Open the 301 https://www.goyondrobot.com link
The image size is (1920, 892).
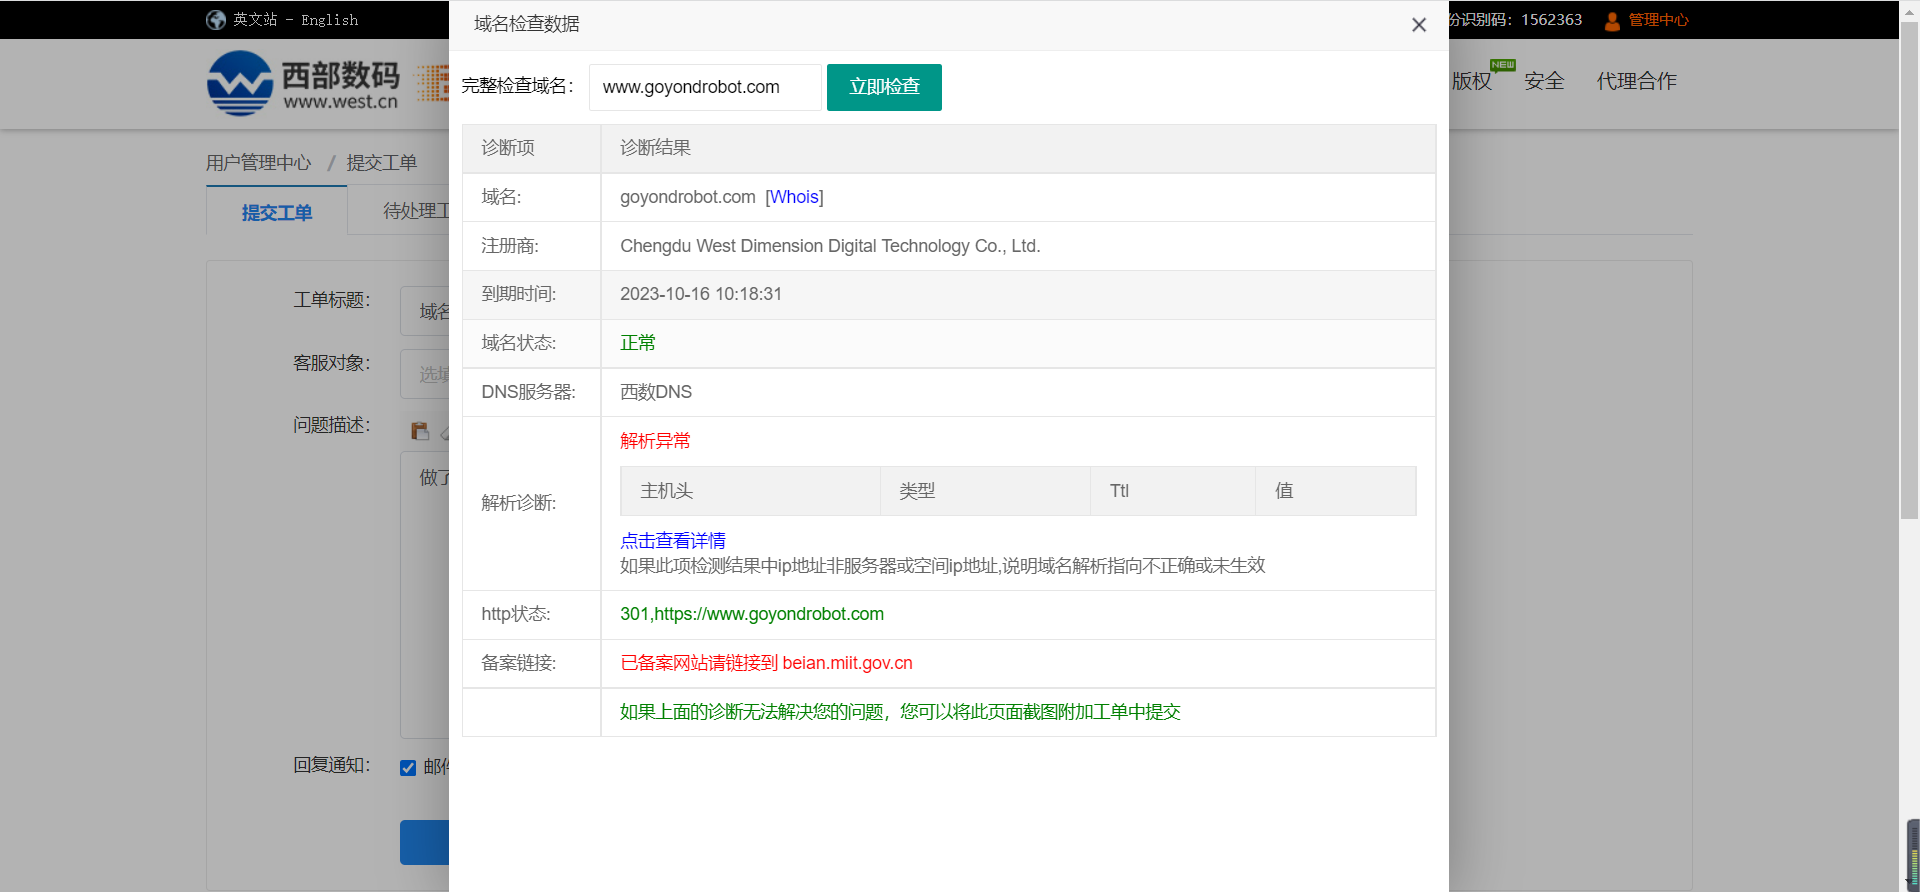point(751,614)
